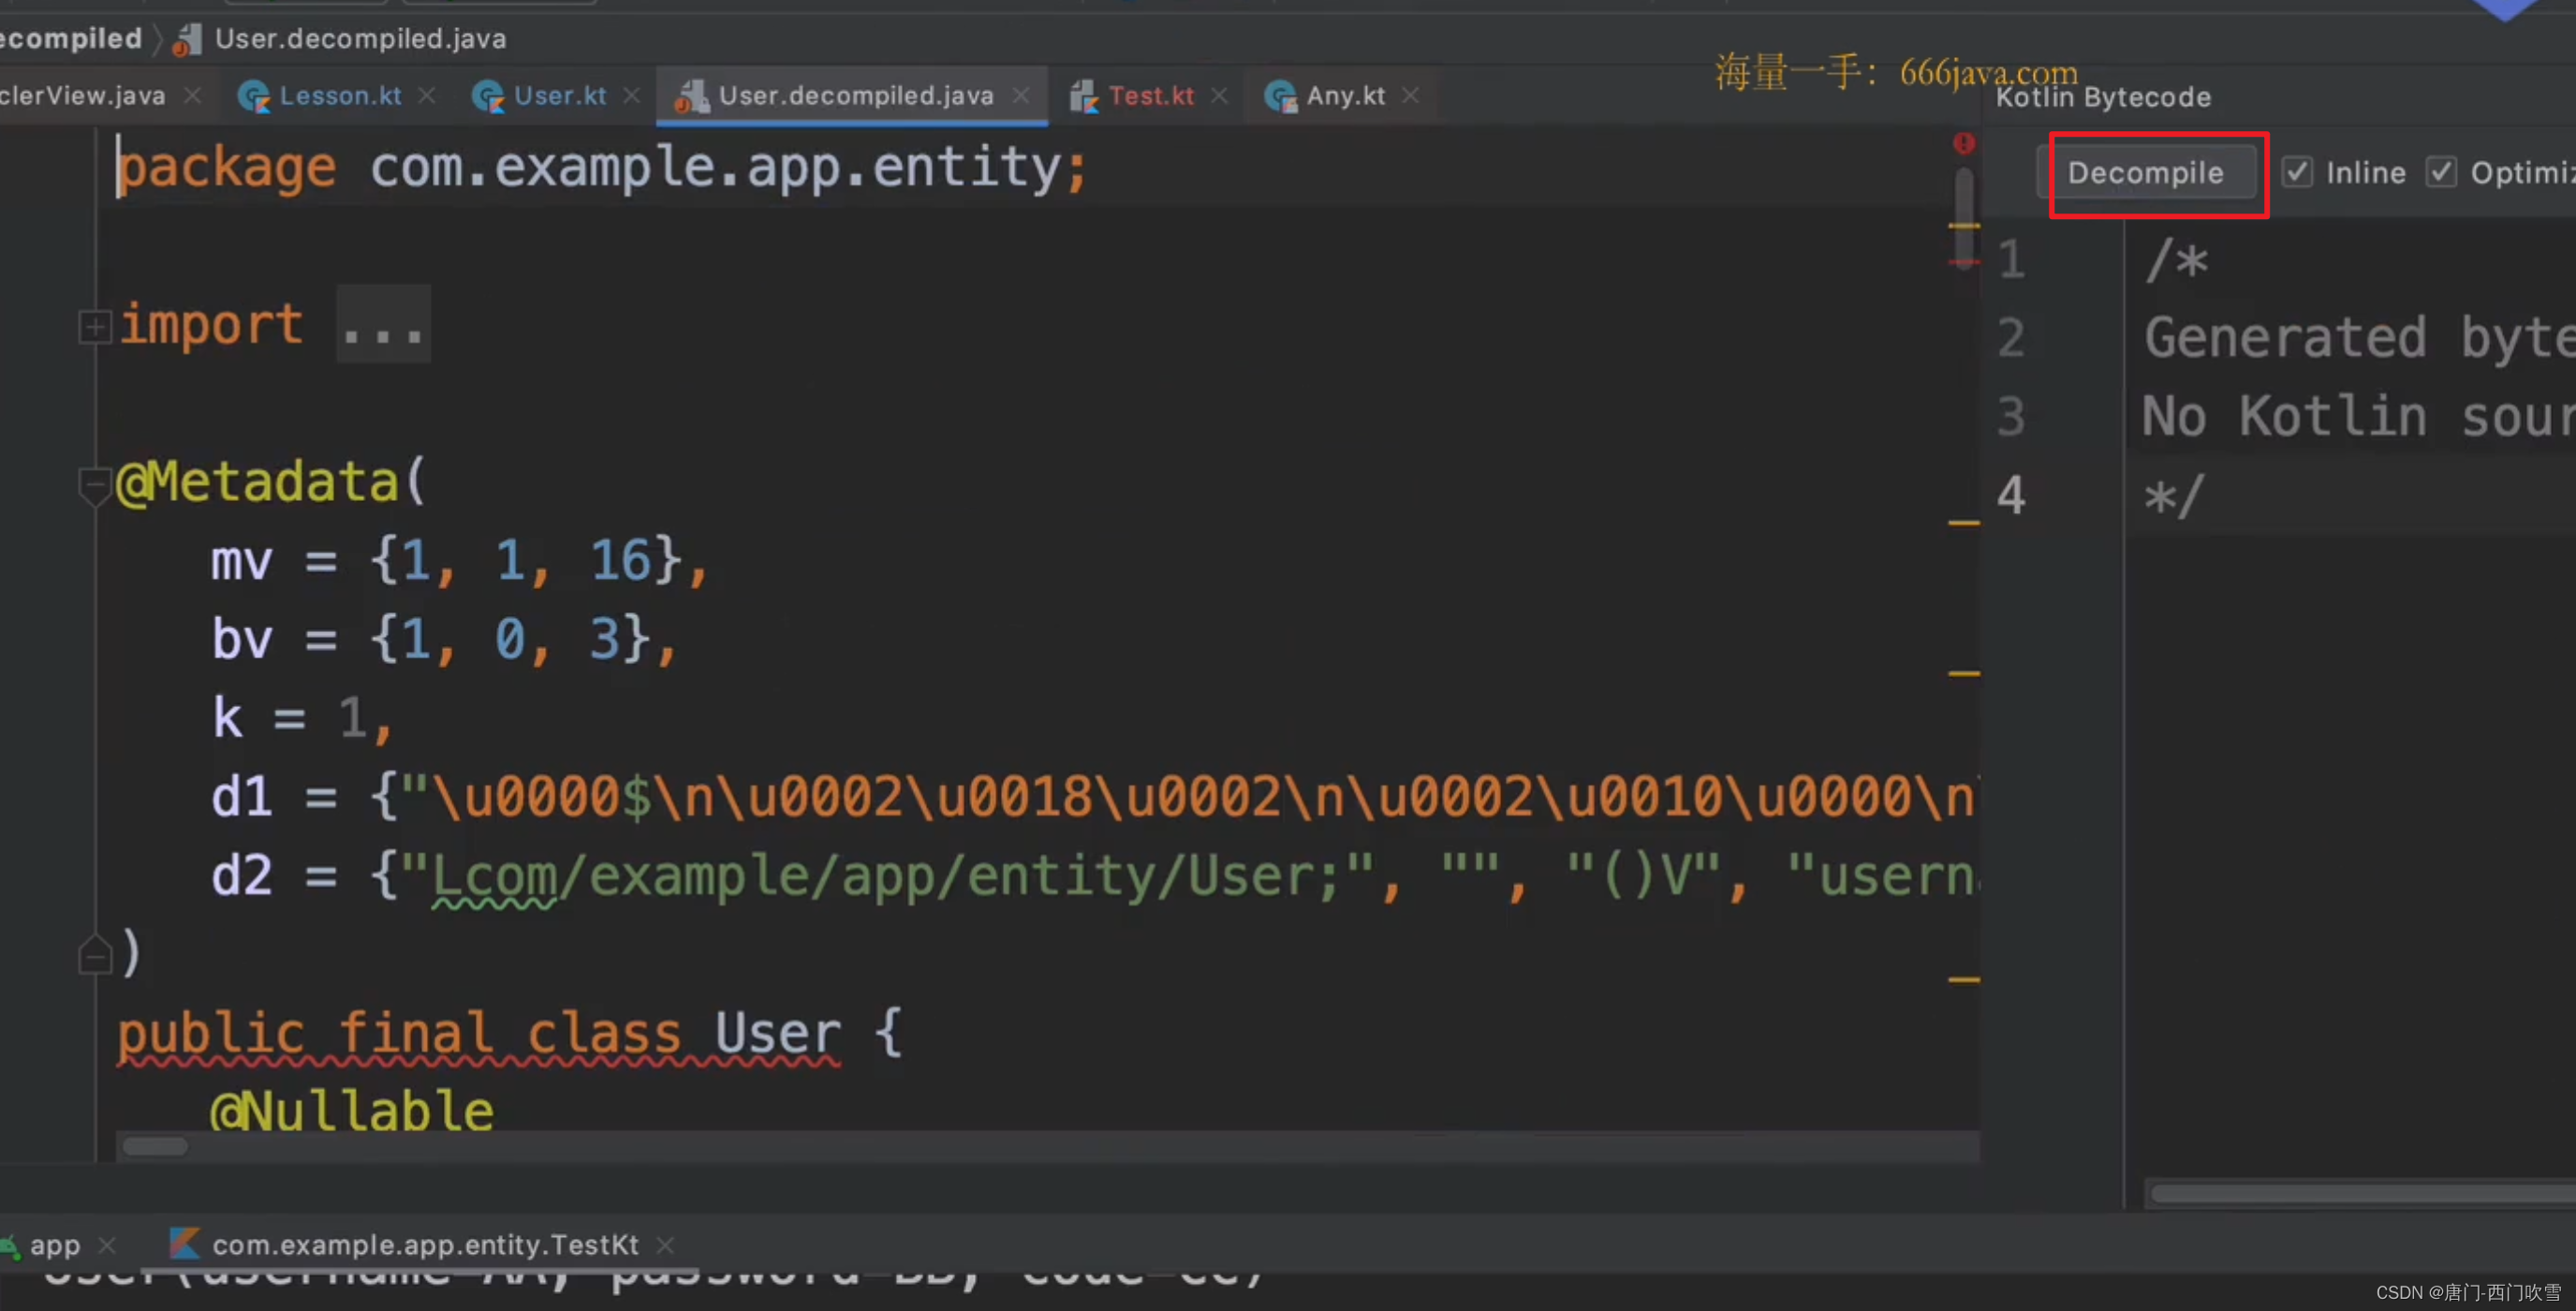This screenshot has width=2576, height=1311.
Task: Collapse the @Metadata annotation fold start
Action: (94, 484)
